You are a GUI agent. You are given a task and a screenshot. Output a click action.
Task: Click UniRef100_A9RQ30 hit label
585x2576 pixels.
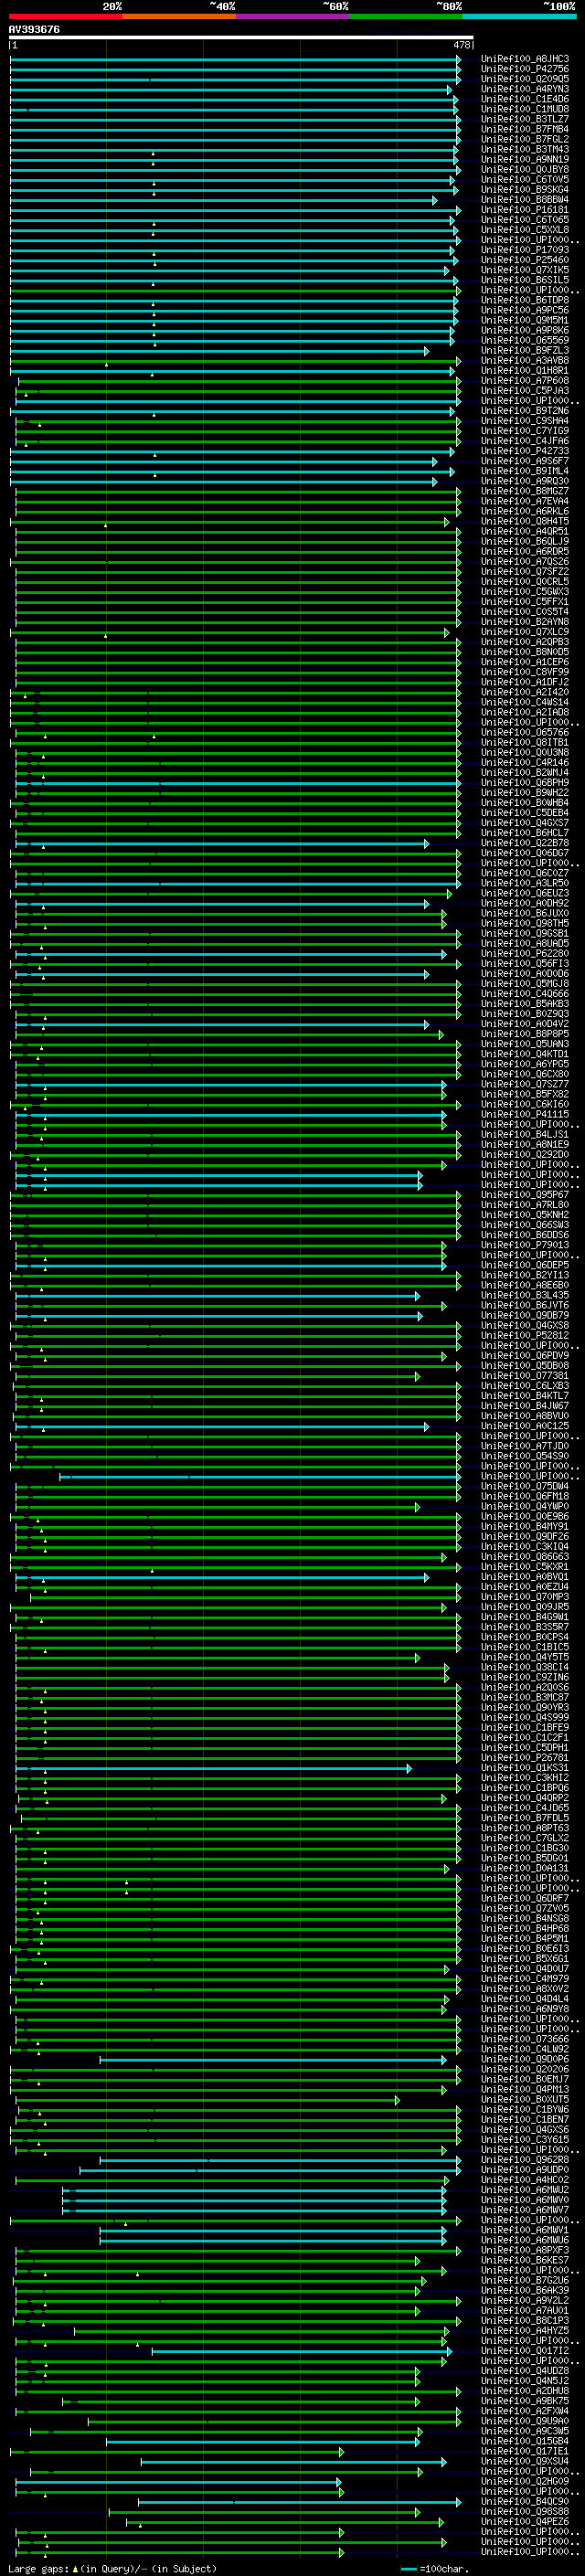pyautogui.click(x=525, y=481)
